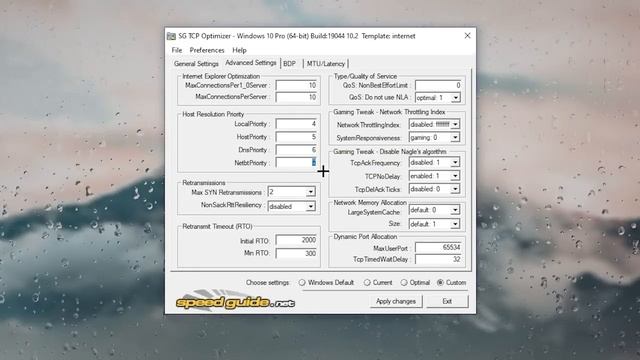This screenshot has width=640, height=360.
Task: Click the 'Retransmissions' group label
Action: tap(204, 183)
